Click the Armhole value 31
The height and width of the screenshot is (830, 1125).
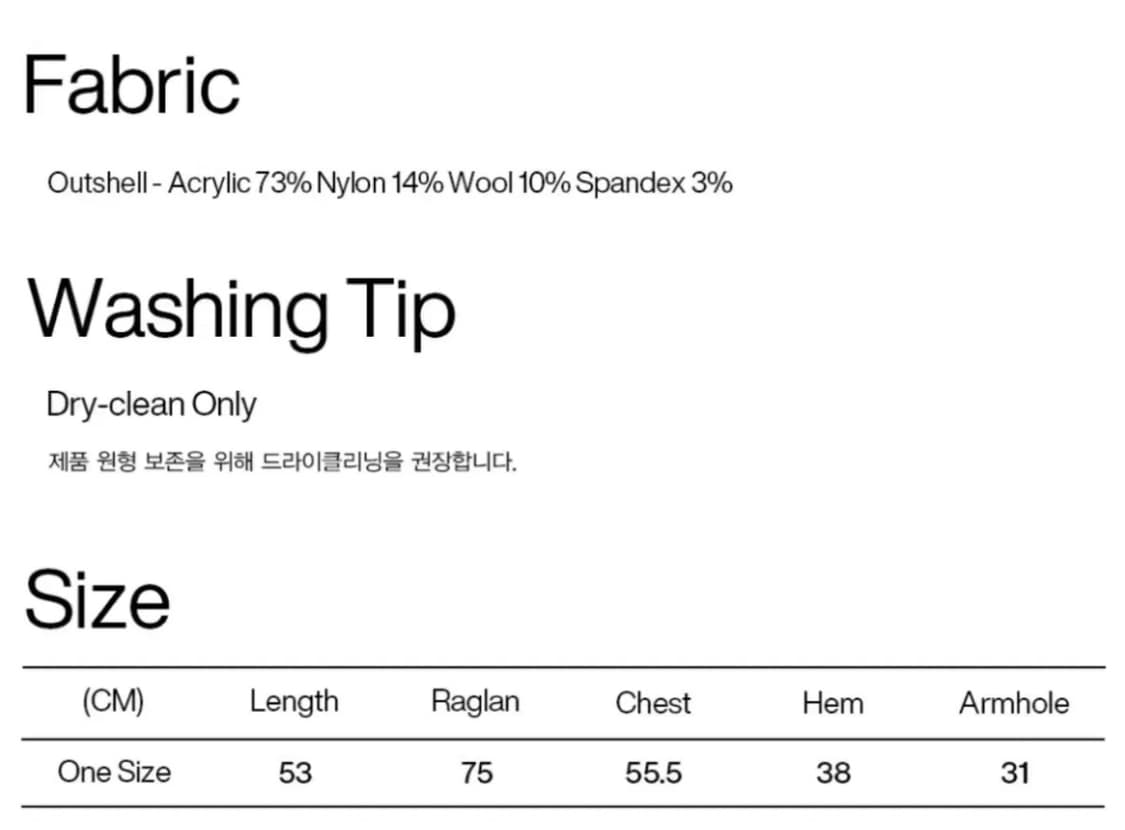pos(1014,773)
